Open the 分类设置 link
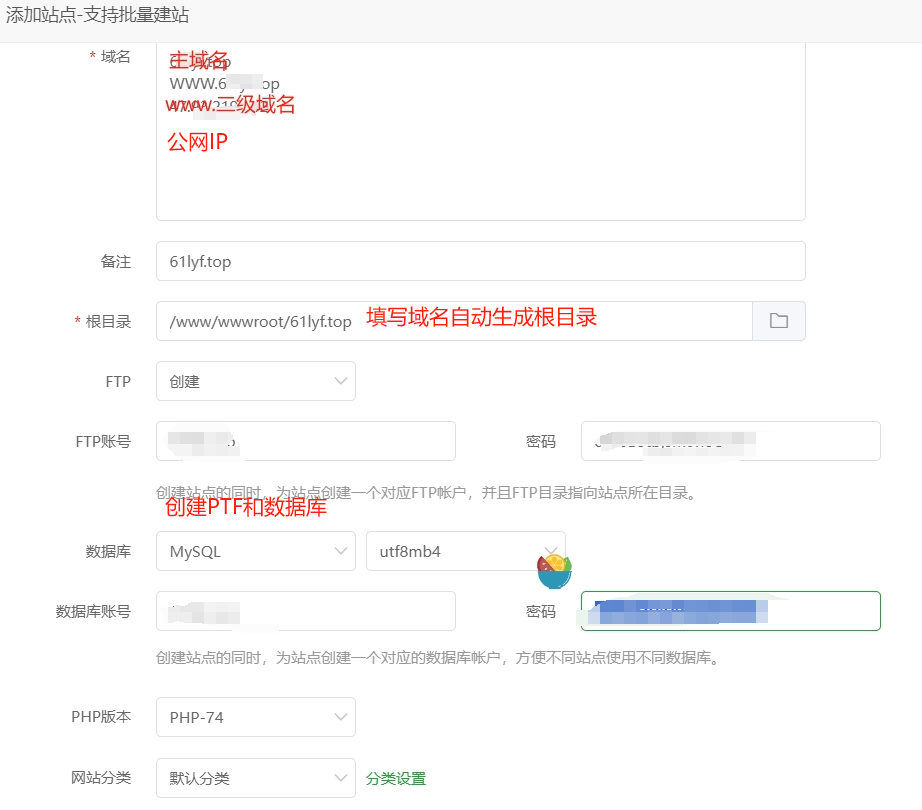Viewport: 922px width, 810px height. coord(395,778)
